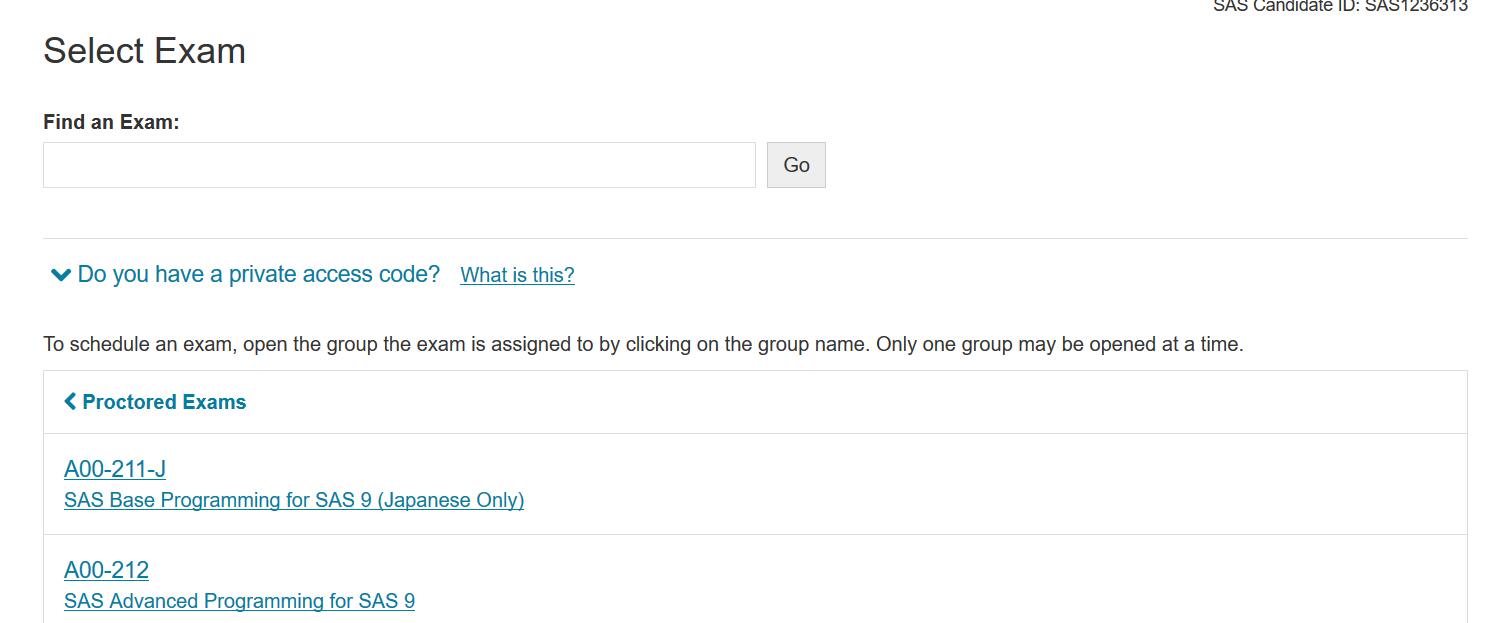1509x623 pixels.
Task: Click the "Select Exam" page heading
Action: coord(145,51)
